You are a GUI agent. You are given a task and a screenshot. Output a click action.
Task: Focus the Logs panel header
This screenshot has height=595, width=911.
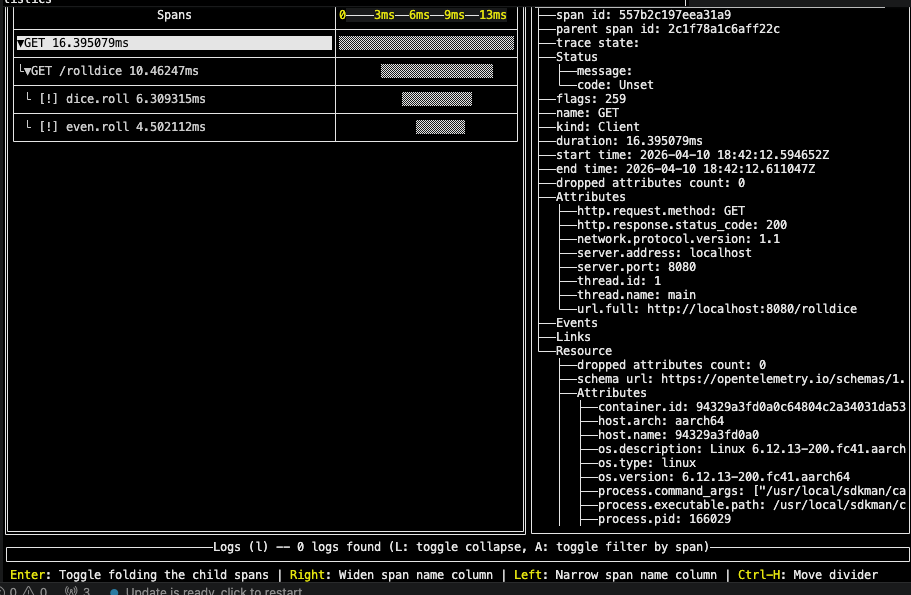pyautogui.click(x=461, y=547)
